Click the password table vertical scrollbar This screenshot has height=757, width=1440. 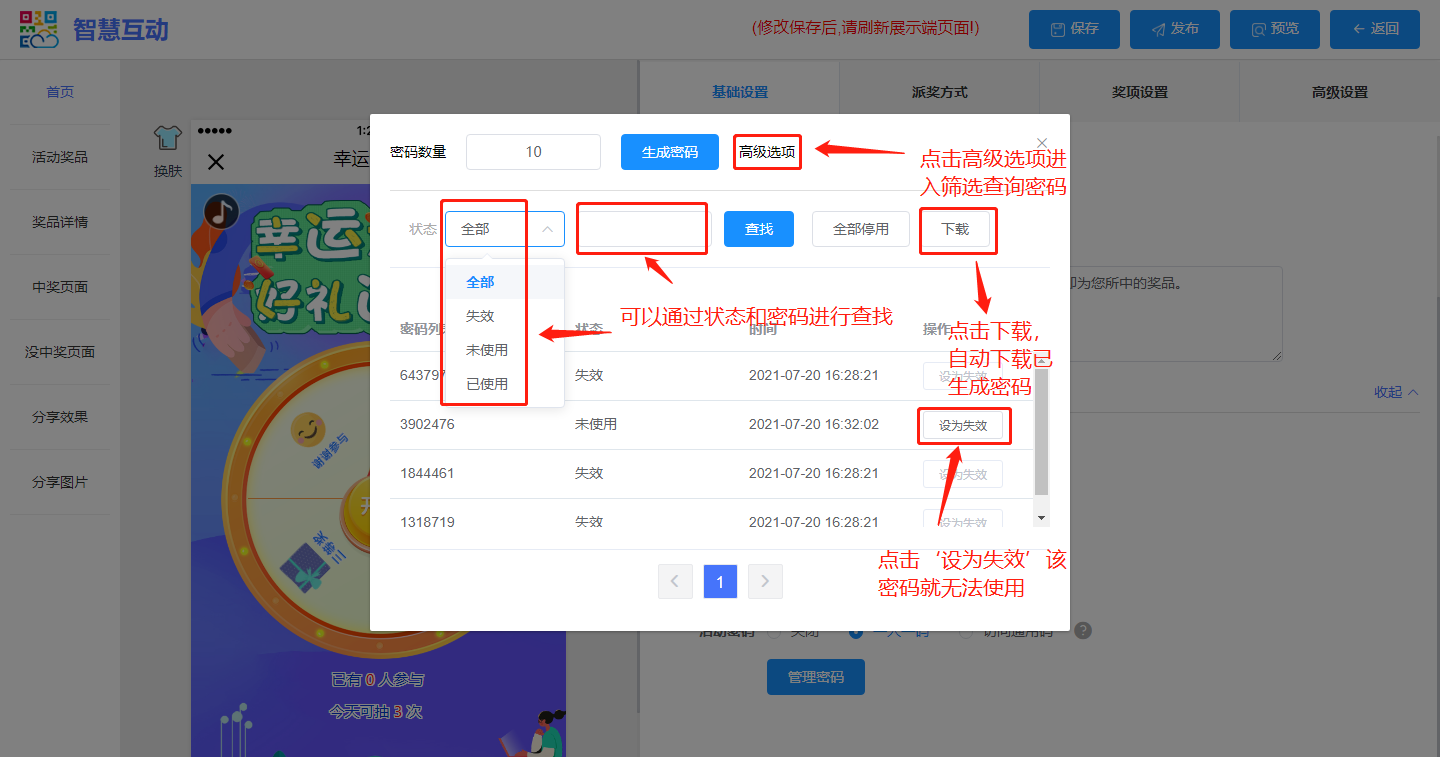1041,430
